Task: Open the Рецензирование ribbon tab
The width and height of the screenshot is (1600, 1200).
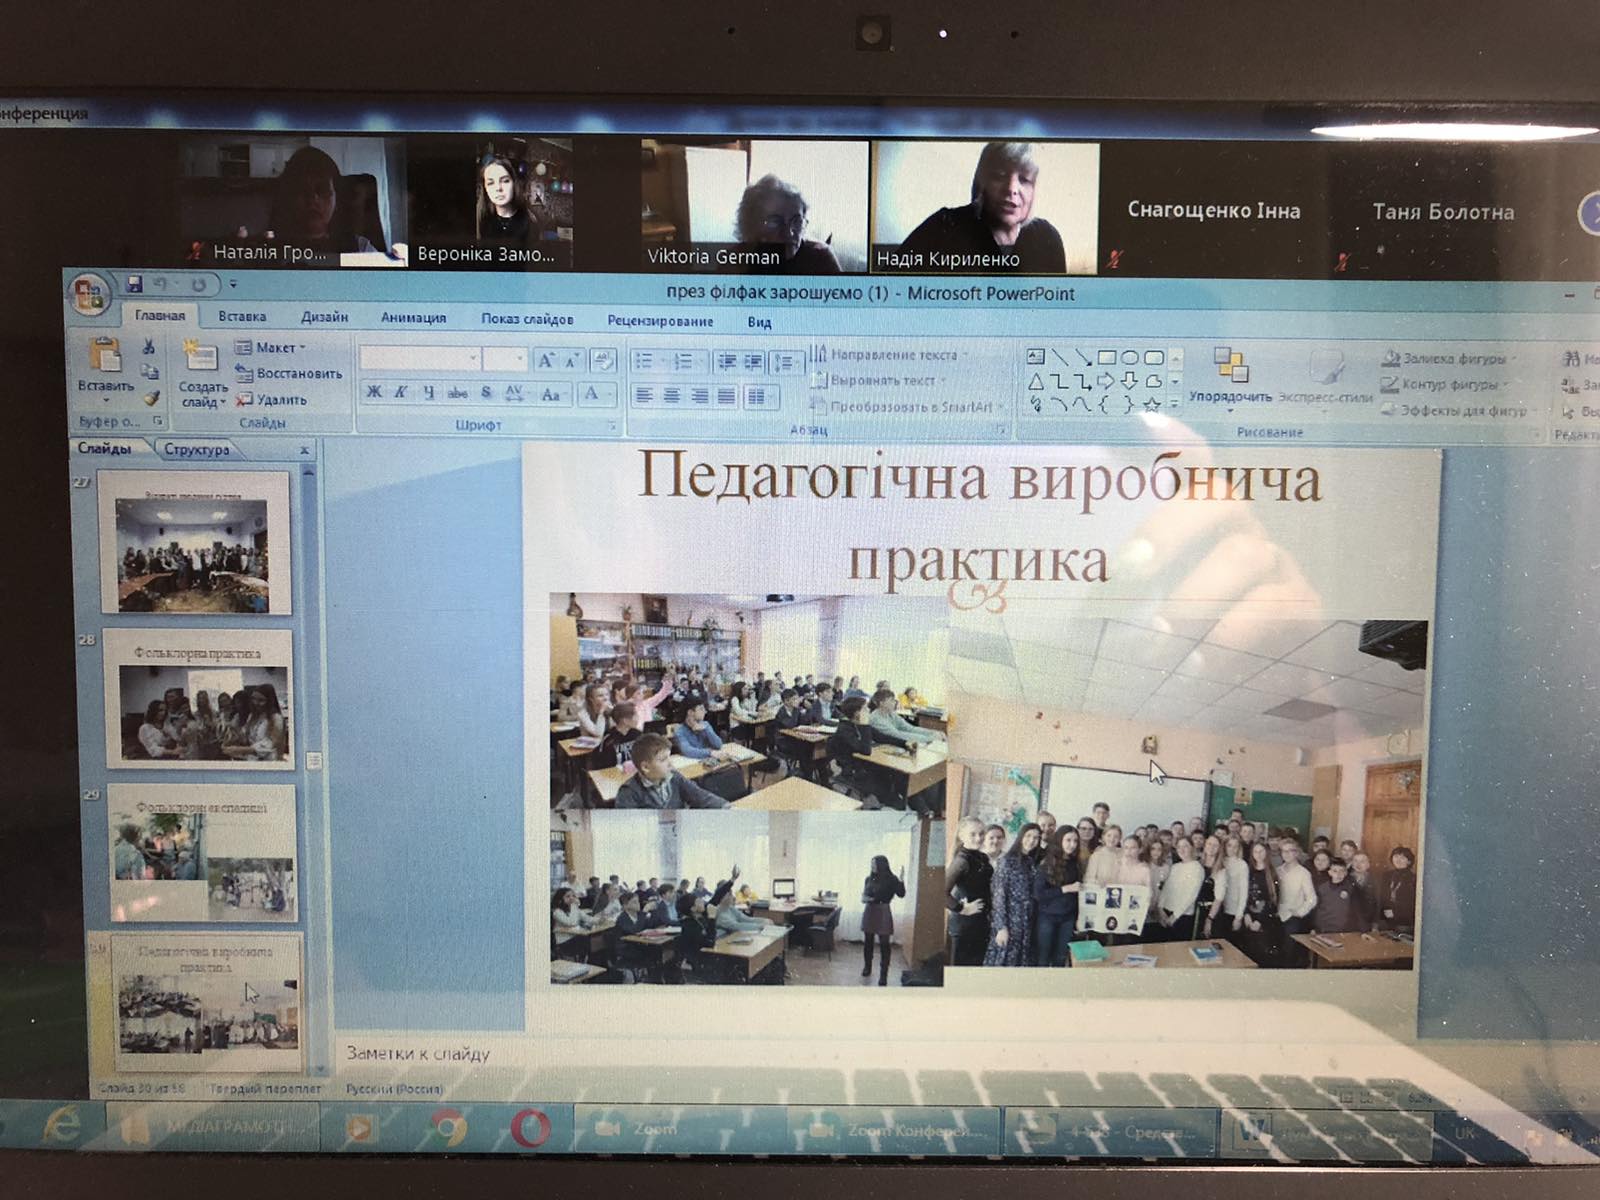Action: click(660, 321)
